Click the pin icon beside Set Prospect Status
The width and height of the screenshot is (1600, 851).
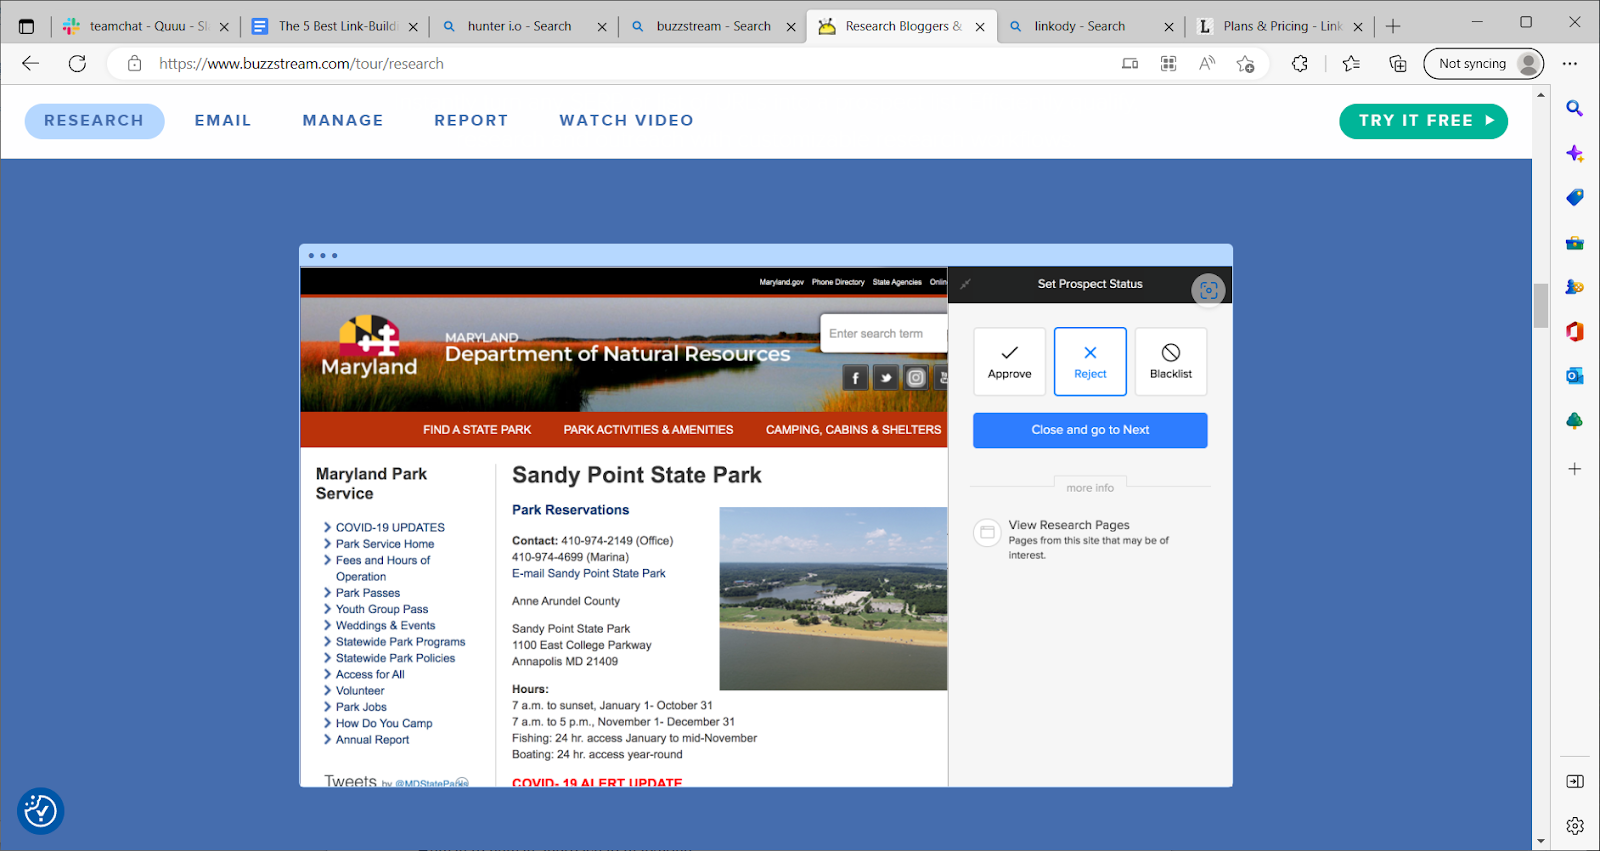[x=965, y=284]
